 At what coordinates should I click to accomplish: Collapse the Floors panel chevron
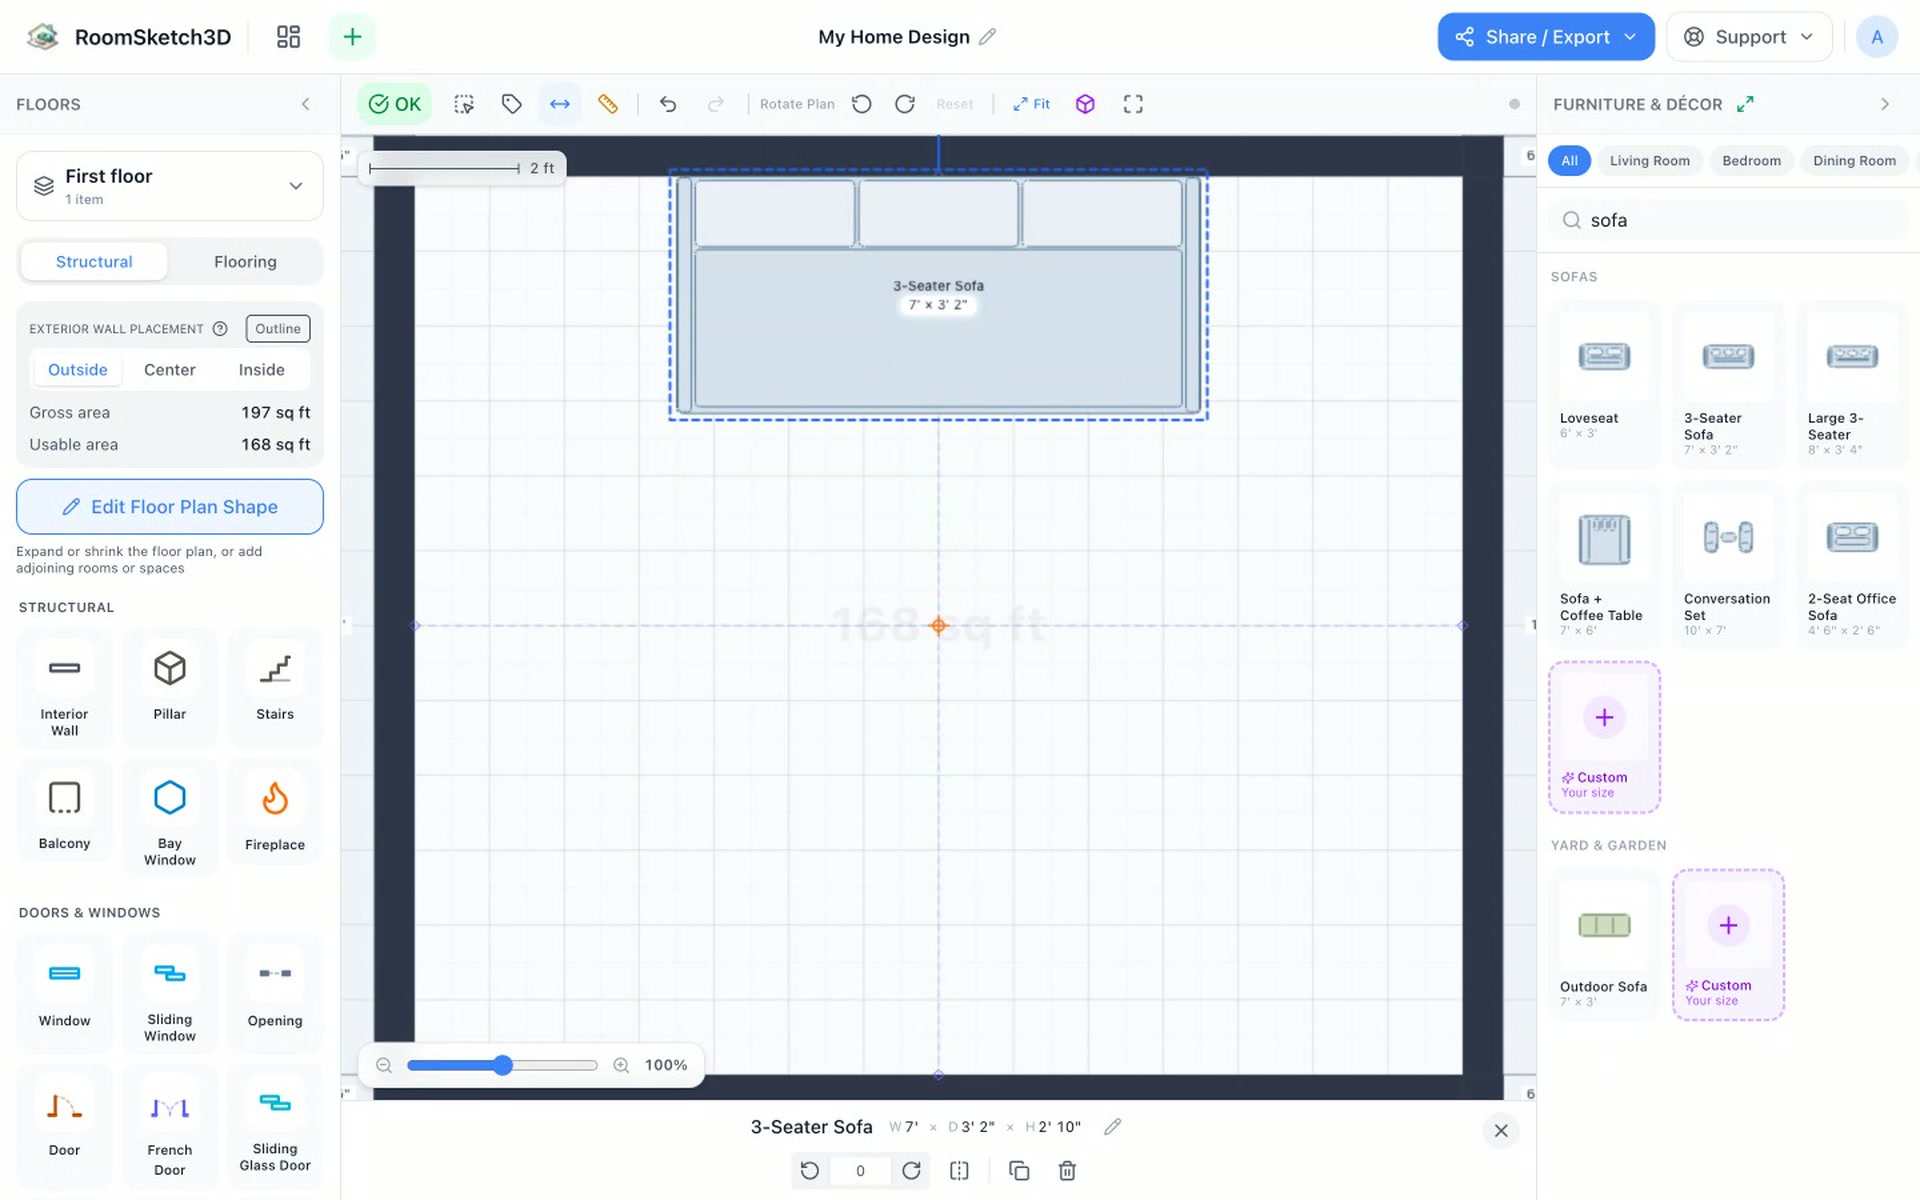coord(305,104)
